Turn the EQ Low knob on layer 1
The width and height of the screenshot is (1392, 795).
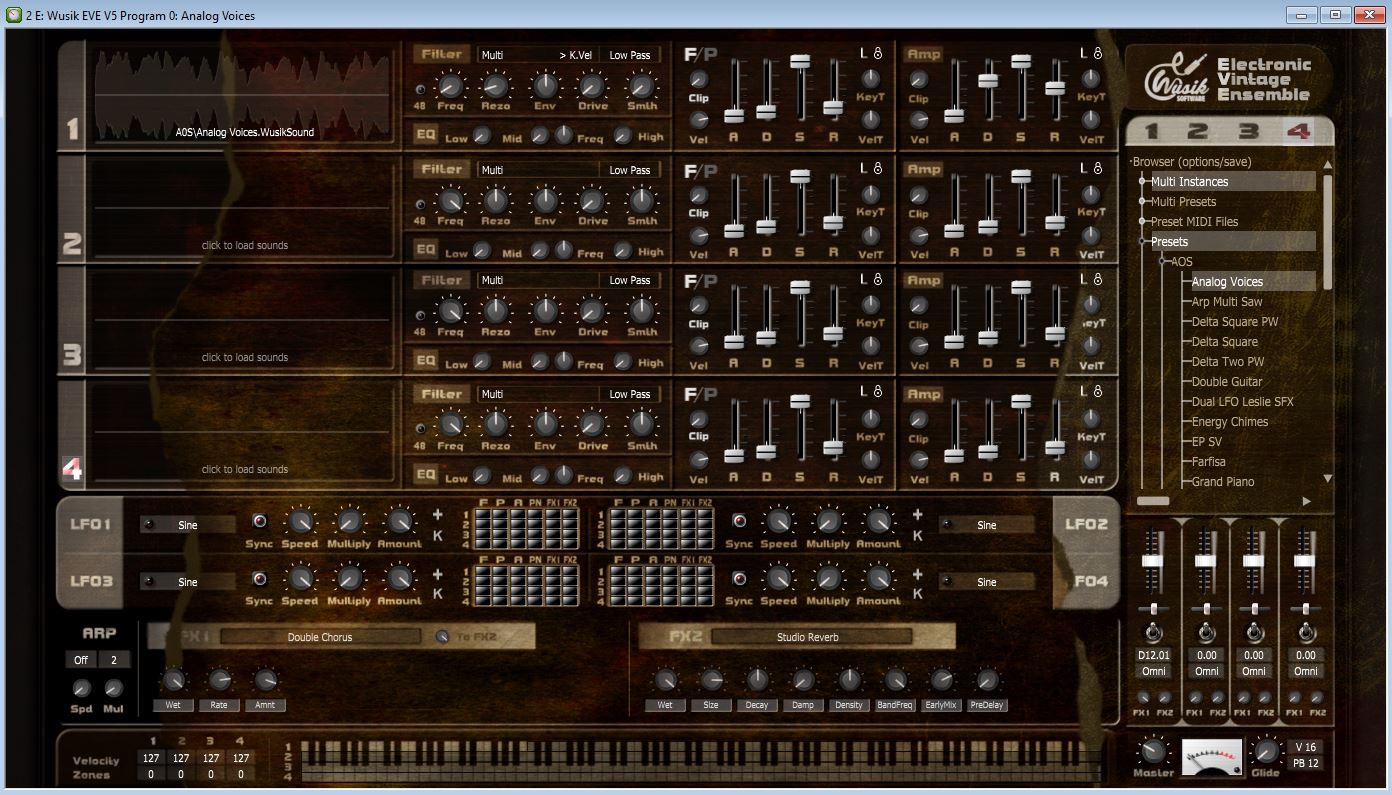pyautogui.click(x=481, y=136)
